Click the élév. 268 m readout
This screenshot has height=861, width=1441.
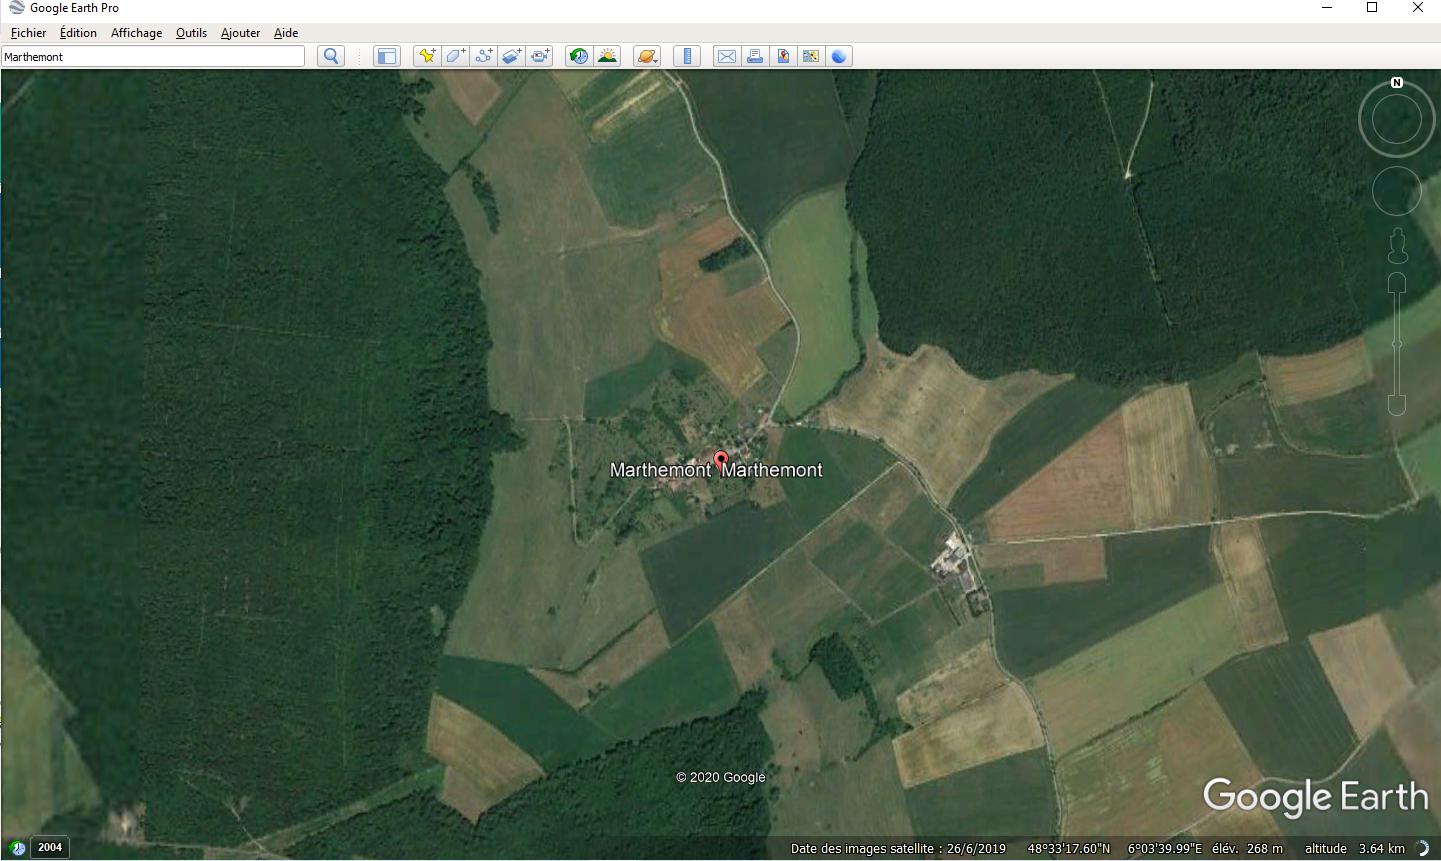point(1247,848)
